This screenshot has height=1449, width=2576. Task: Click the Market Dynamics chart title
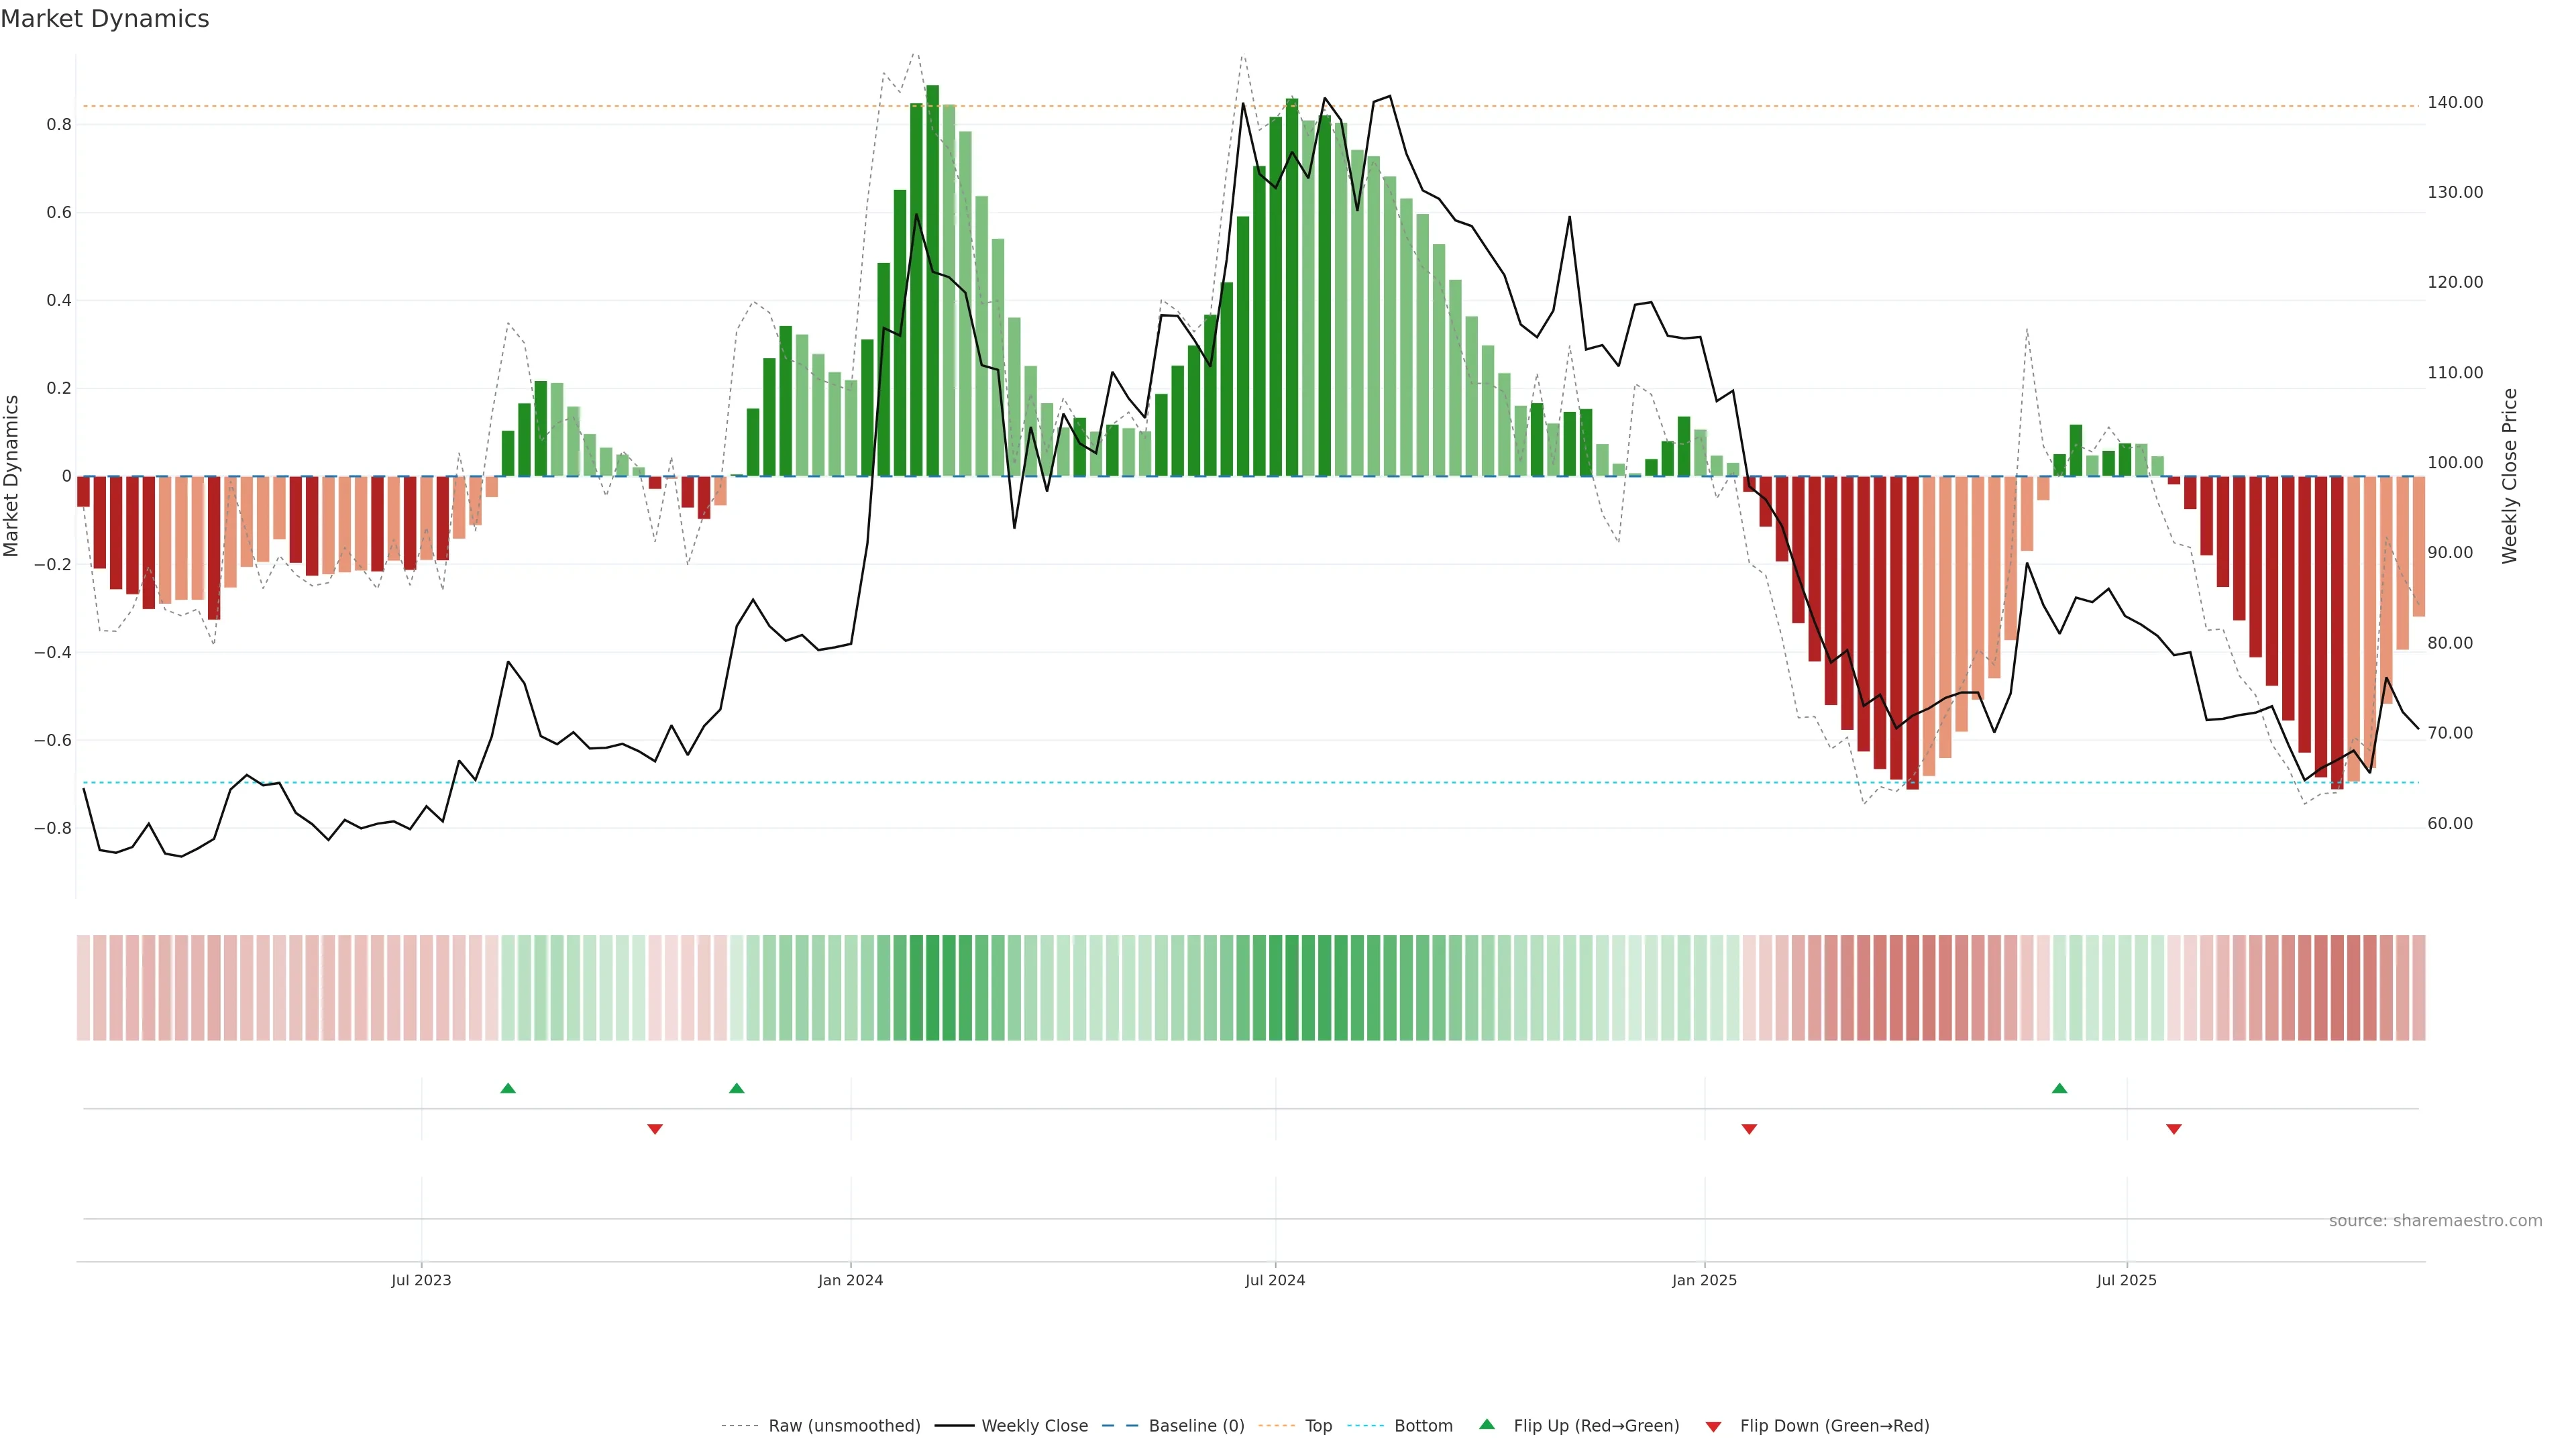coord(105,19)
